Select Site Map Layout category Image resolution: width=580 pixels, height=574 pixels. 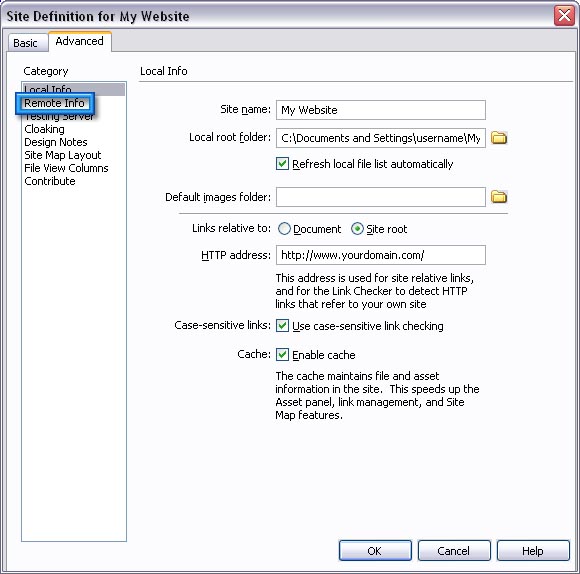pyautogui.click(x=63, y=155)
